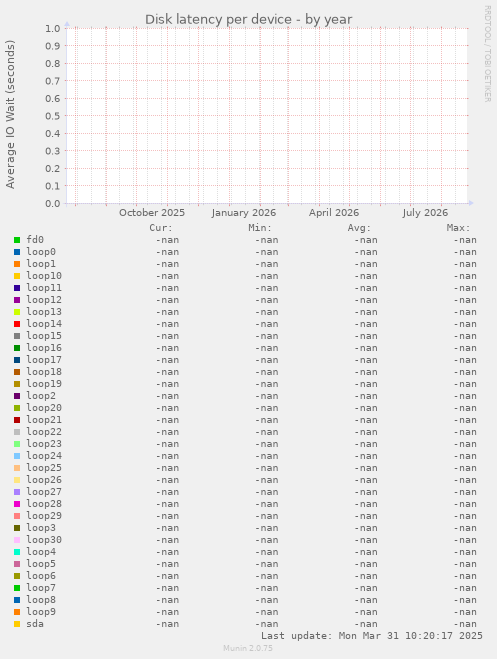The height and width of the screenshot is (659, 497).
Task: Click the green fd0 legend swatch
Action: click(x=17, y=240)
